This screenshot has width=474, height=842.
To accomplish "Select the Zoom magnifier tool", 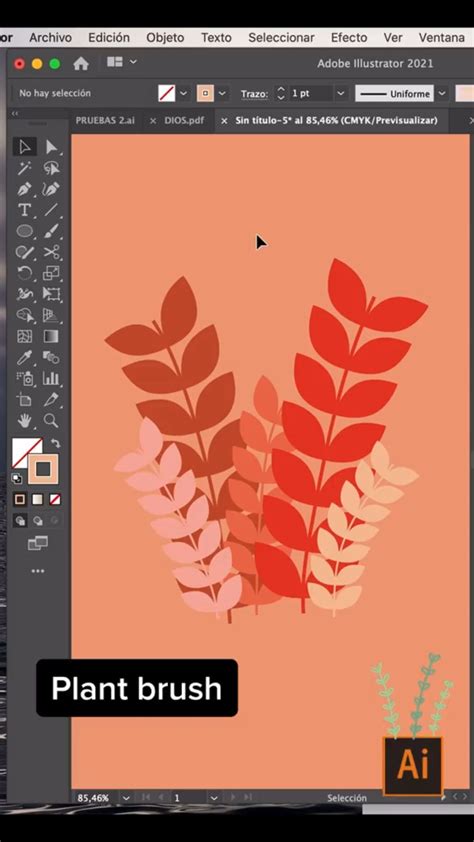I will click(x=52, y=420).
